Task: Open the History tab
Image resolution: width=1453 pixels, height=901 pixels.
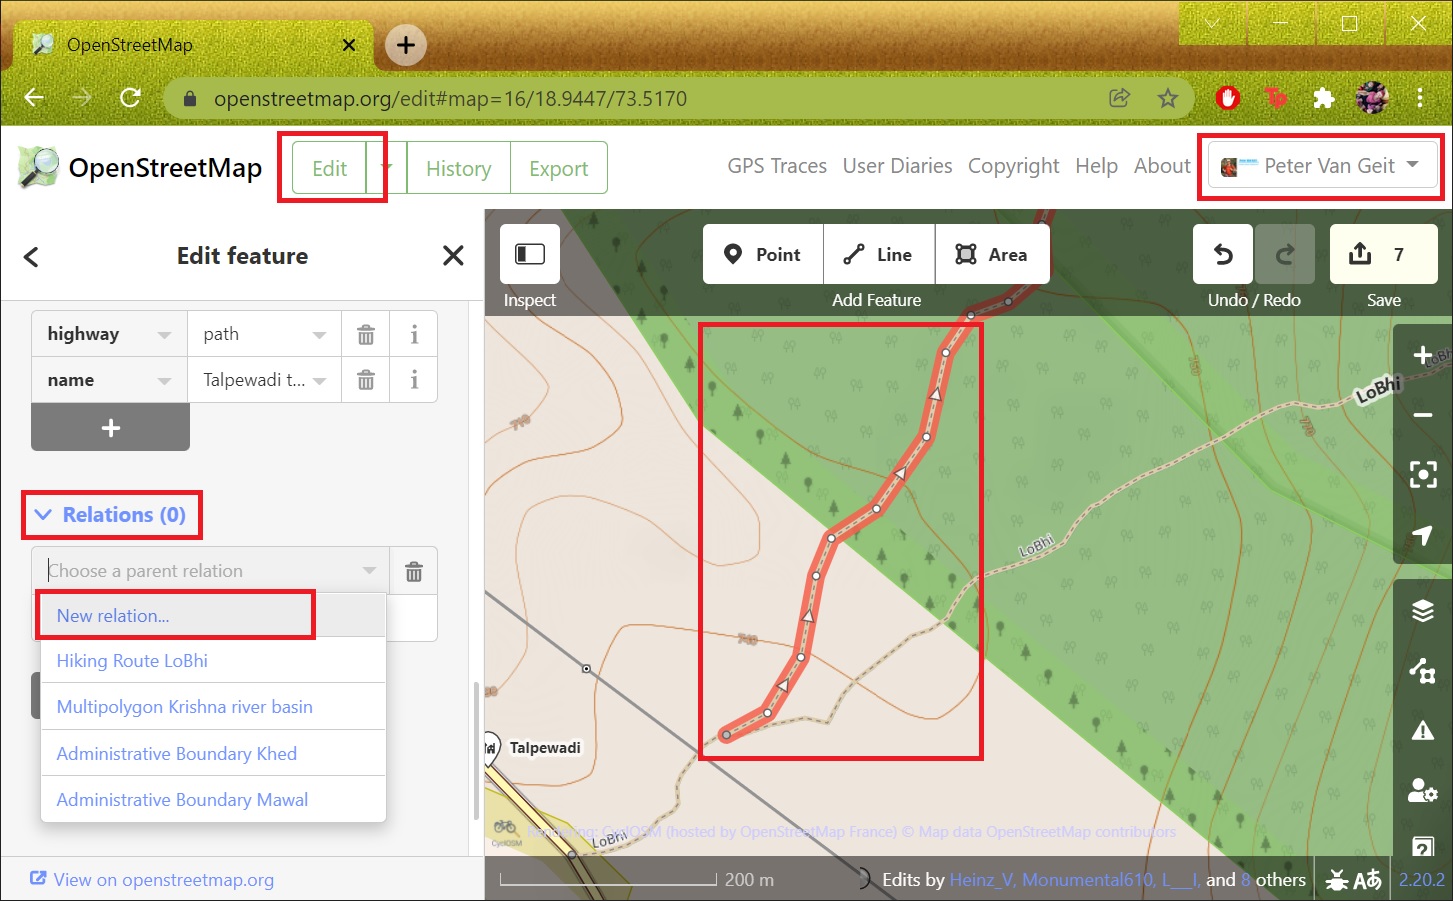Action: click(458, 168)
